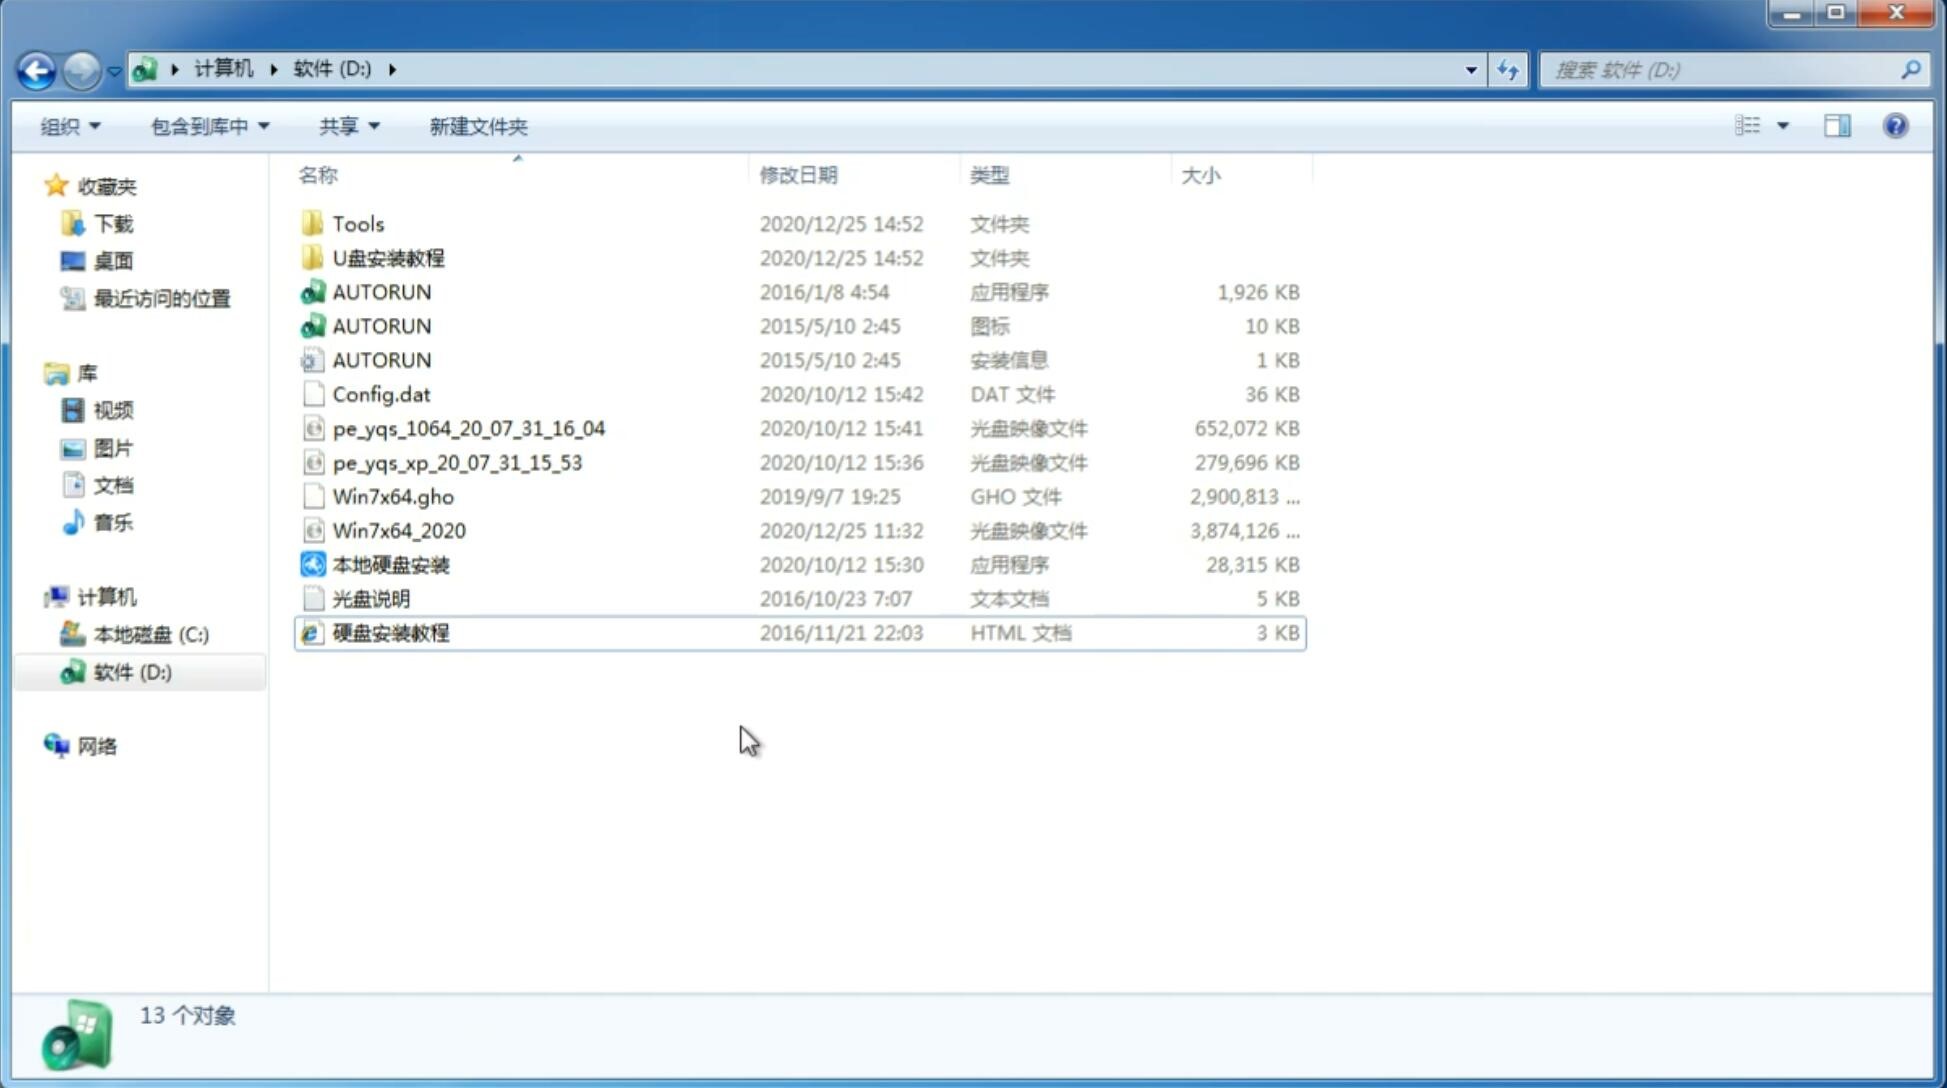This screenshot has height=1088, width=1947.
Task: Open Win7x64_2020 disc image file
Action: (398, 531)
